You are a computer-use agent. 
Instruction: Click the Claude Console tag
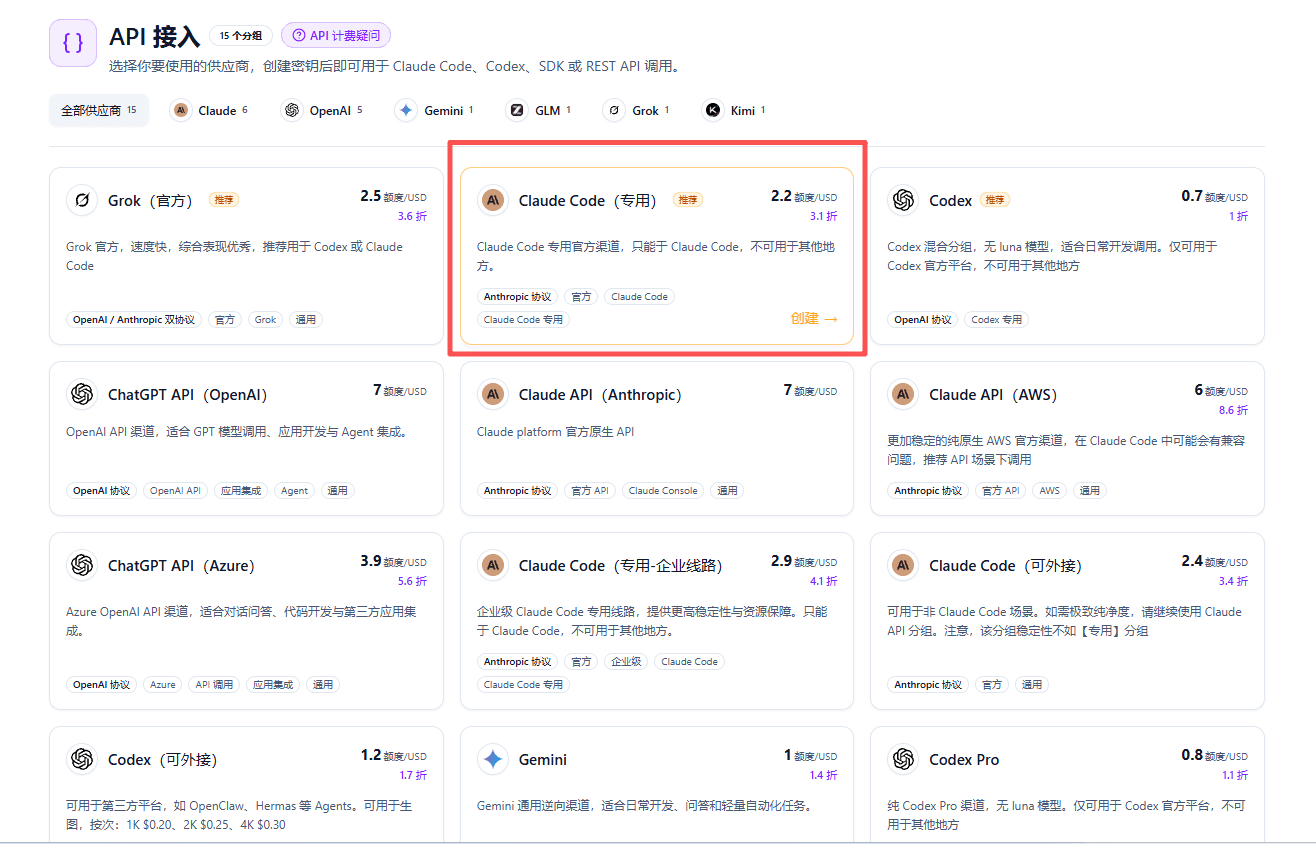click(663, 491)
